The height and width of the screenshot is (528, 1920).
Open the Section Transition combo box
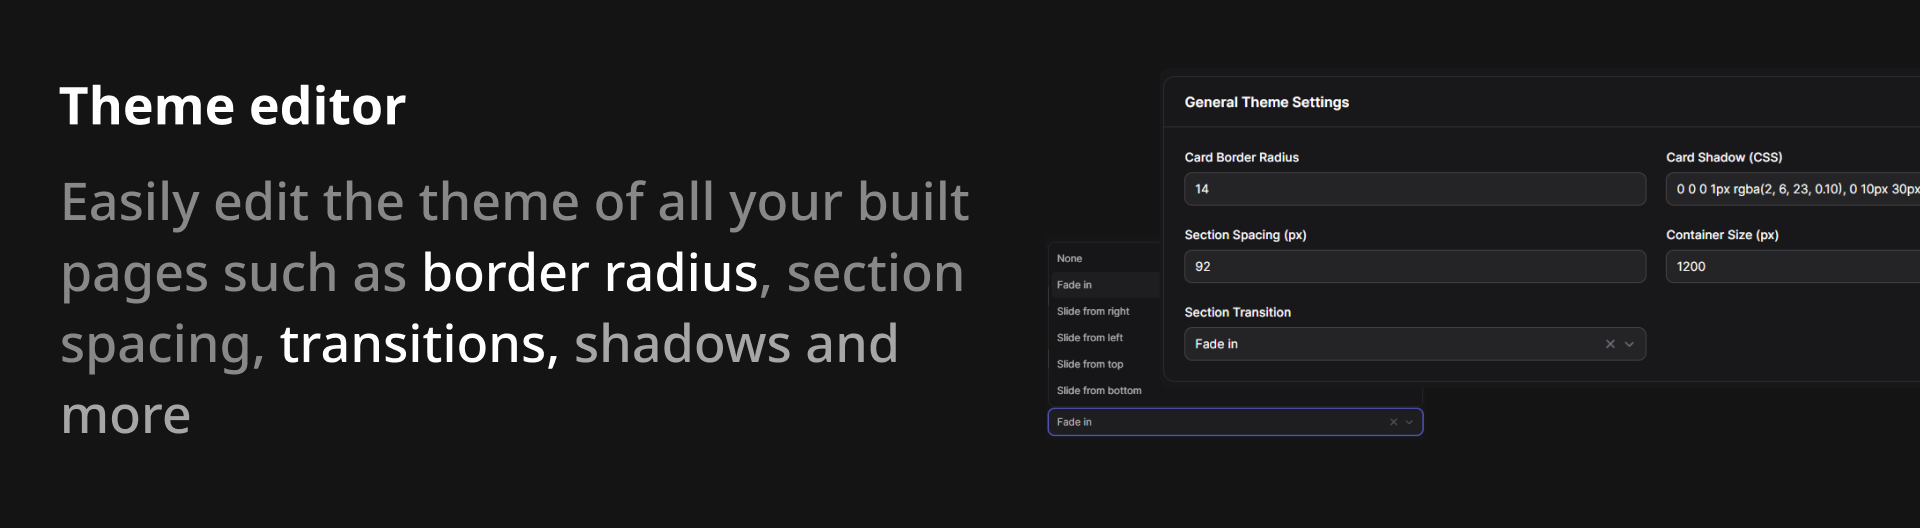[x=1390, y=344]
